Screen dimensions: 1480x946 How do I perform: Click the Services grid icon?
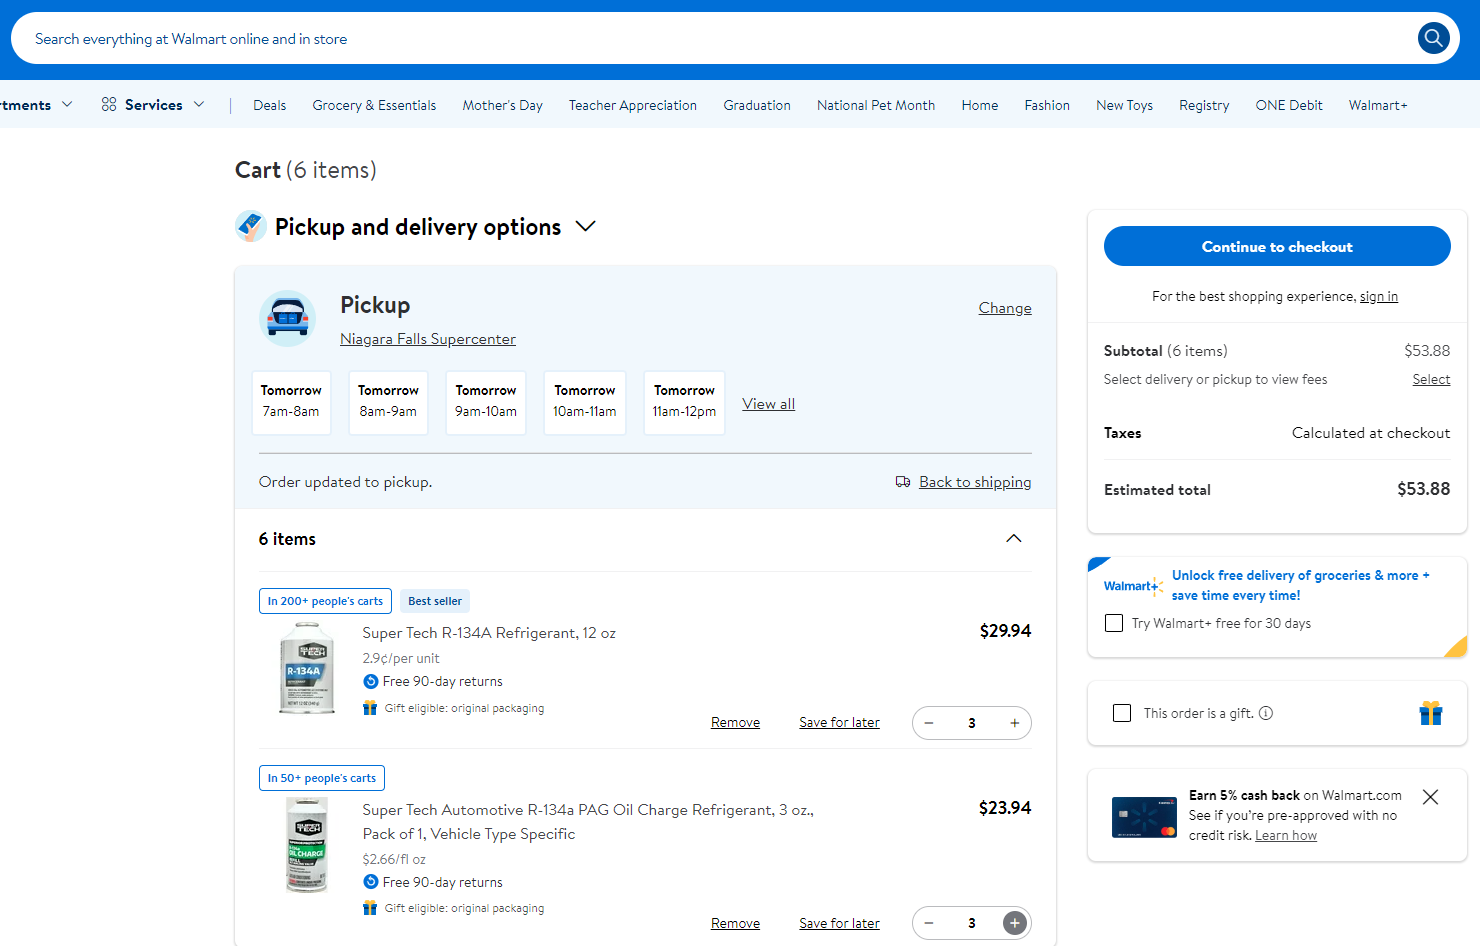(109, 104)
